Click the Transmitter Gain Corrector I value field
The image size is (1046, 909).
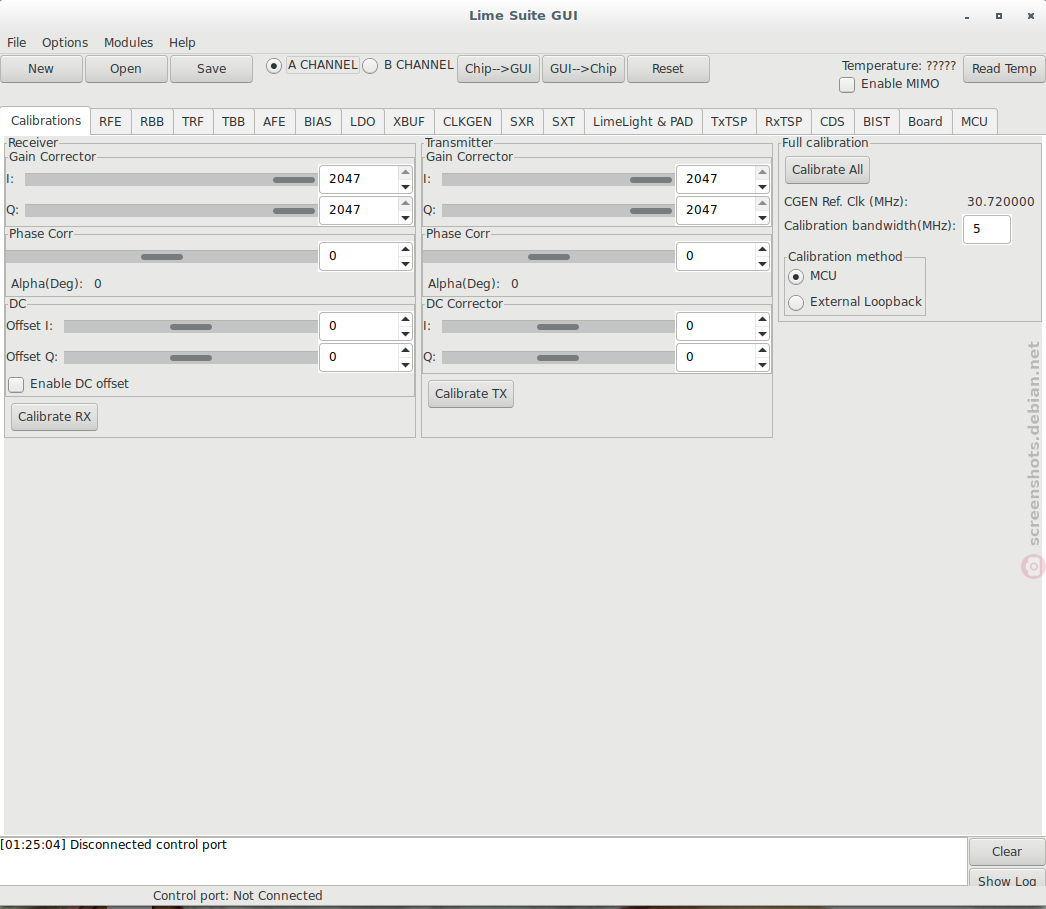pyautogui.click(x=716, y=179)
